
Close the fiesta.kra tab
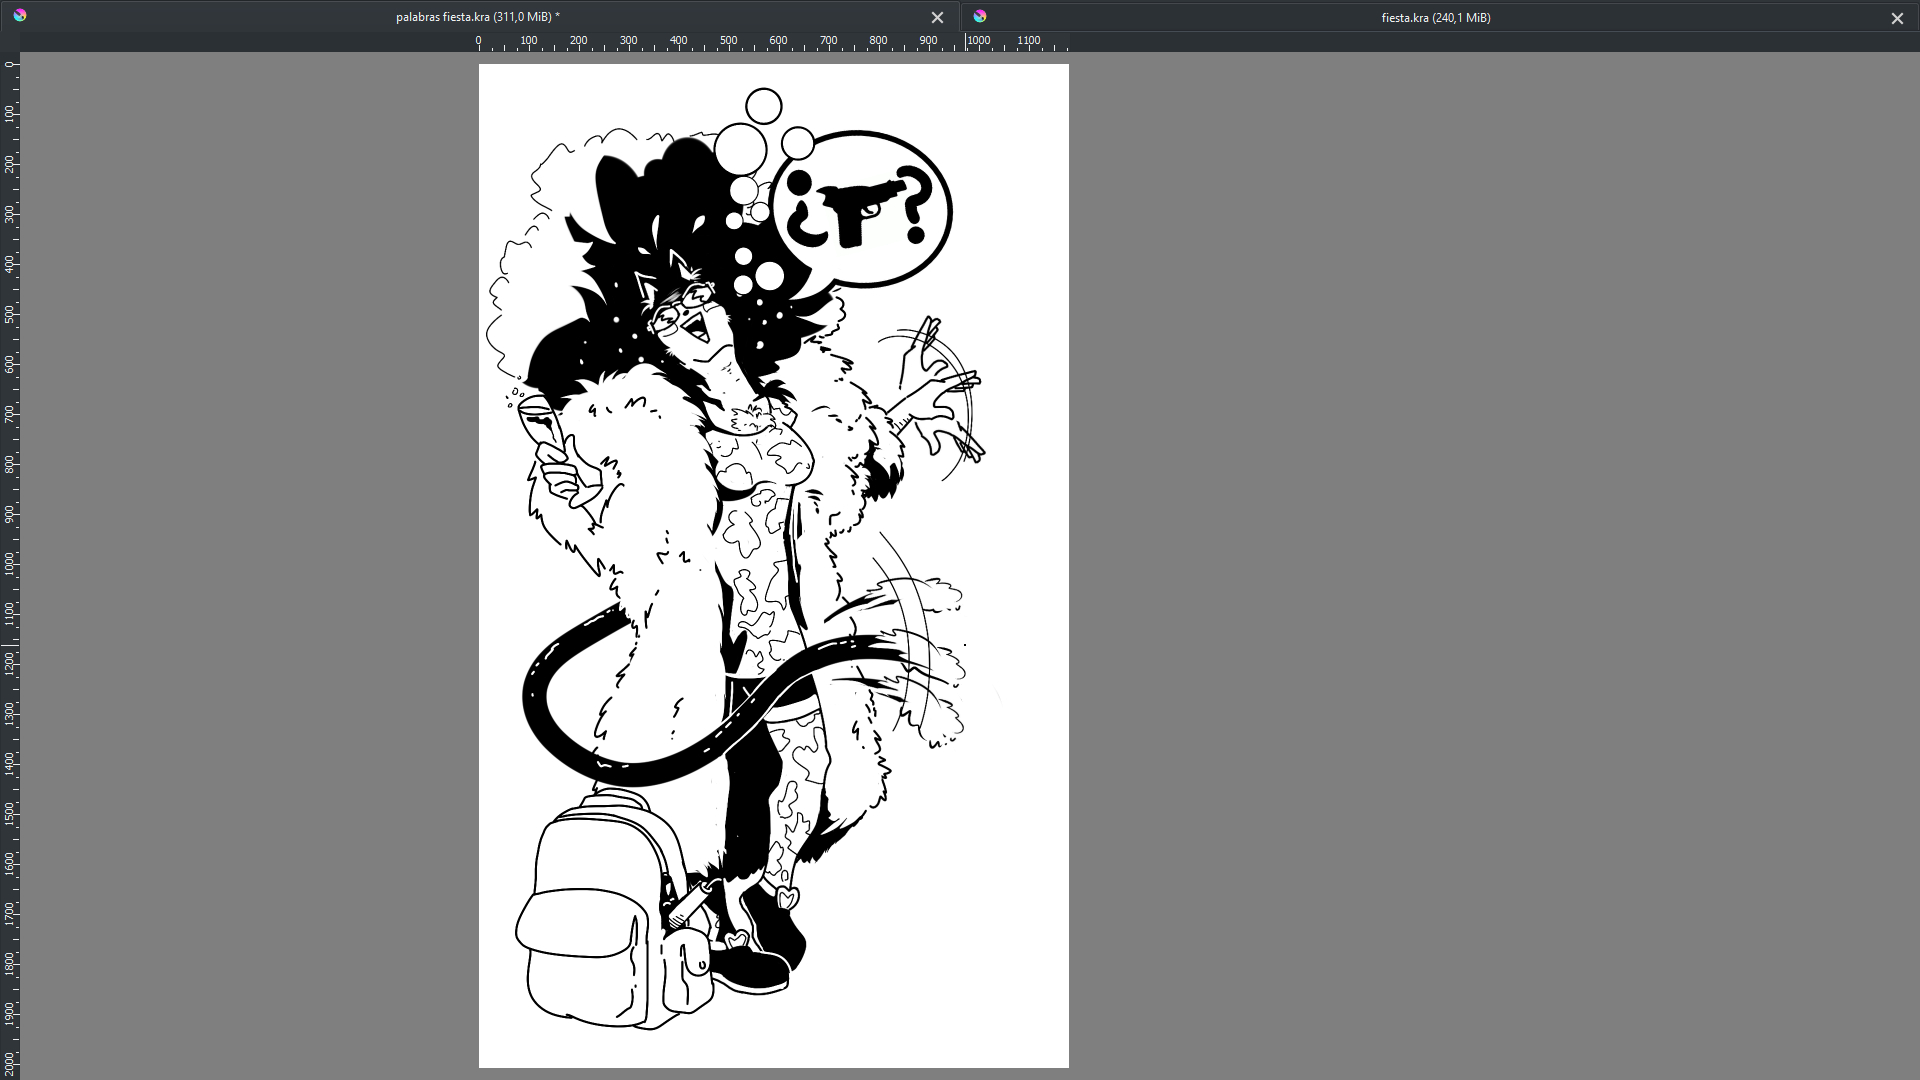pos(1897,18)
